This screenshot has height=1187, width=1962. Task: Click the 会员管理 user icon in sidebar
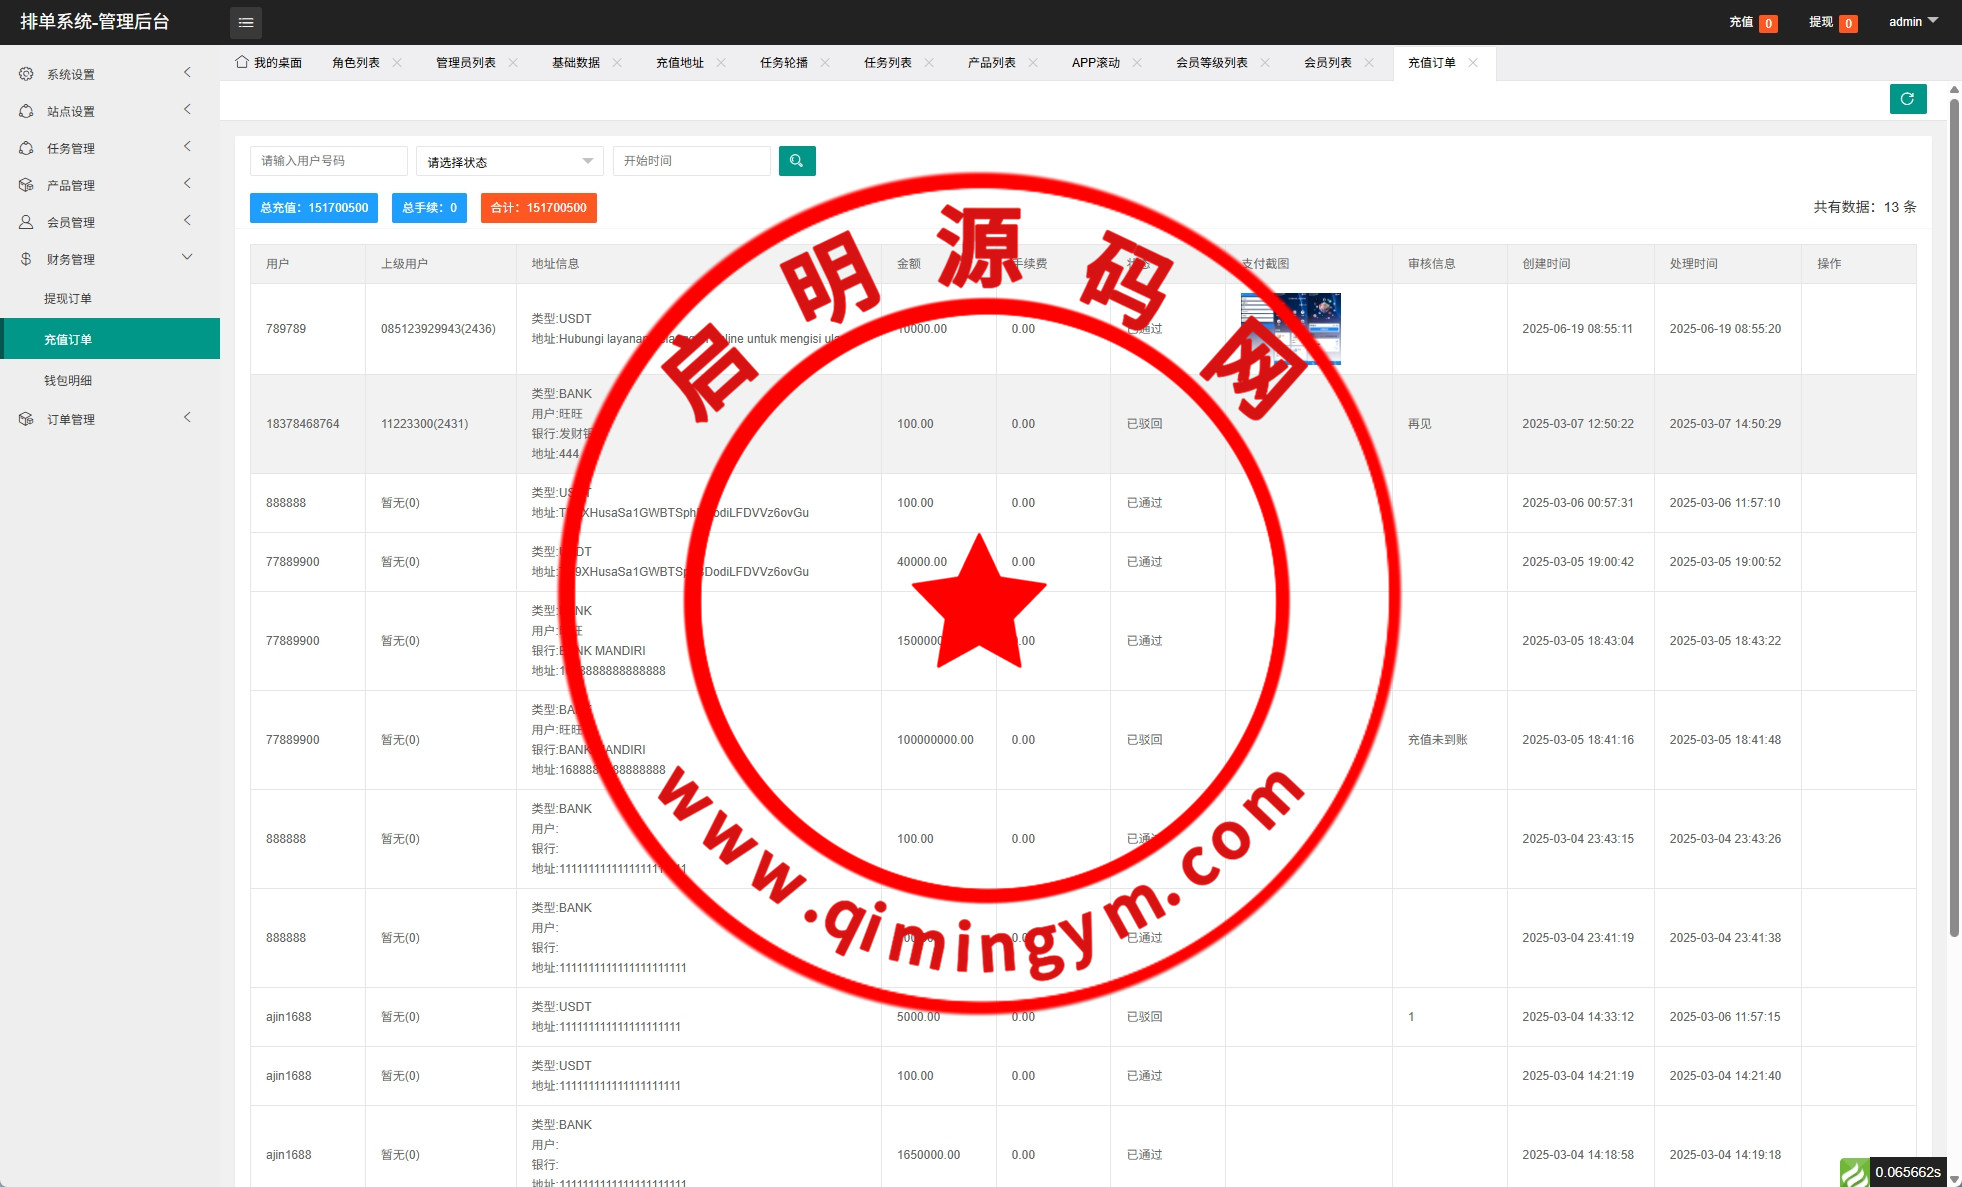click(26, 222)
